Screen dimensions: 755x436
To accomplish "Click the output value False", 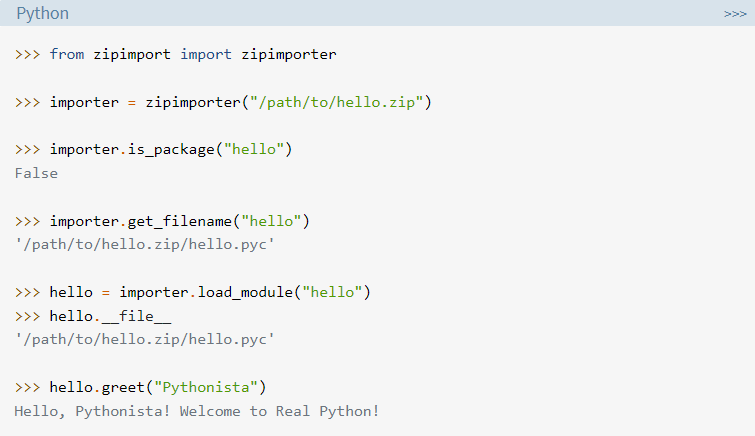I will tap(36, 173).
